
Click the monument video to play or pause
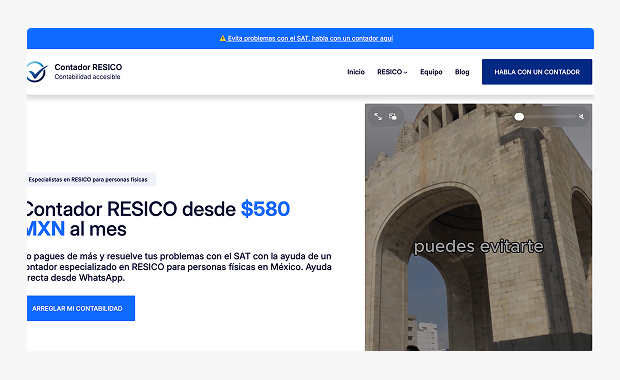pos(478,227)
